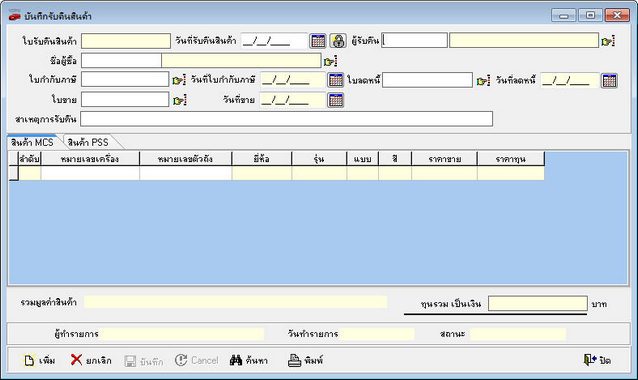The height and width of the screenshot is (380, 638).
Task: Click the ชื่อผู้ซื้อ name field
Action: point(241,61)
